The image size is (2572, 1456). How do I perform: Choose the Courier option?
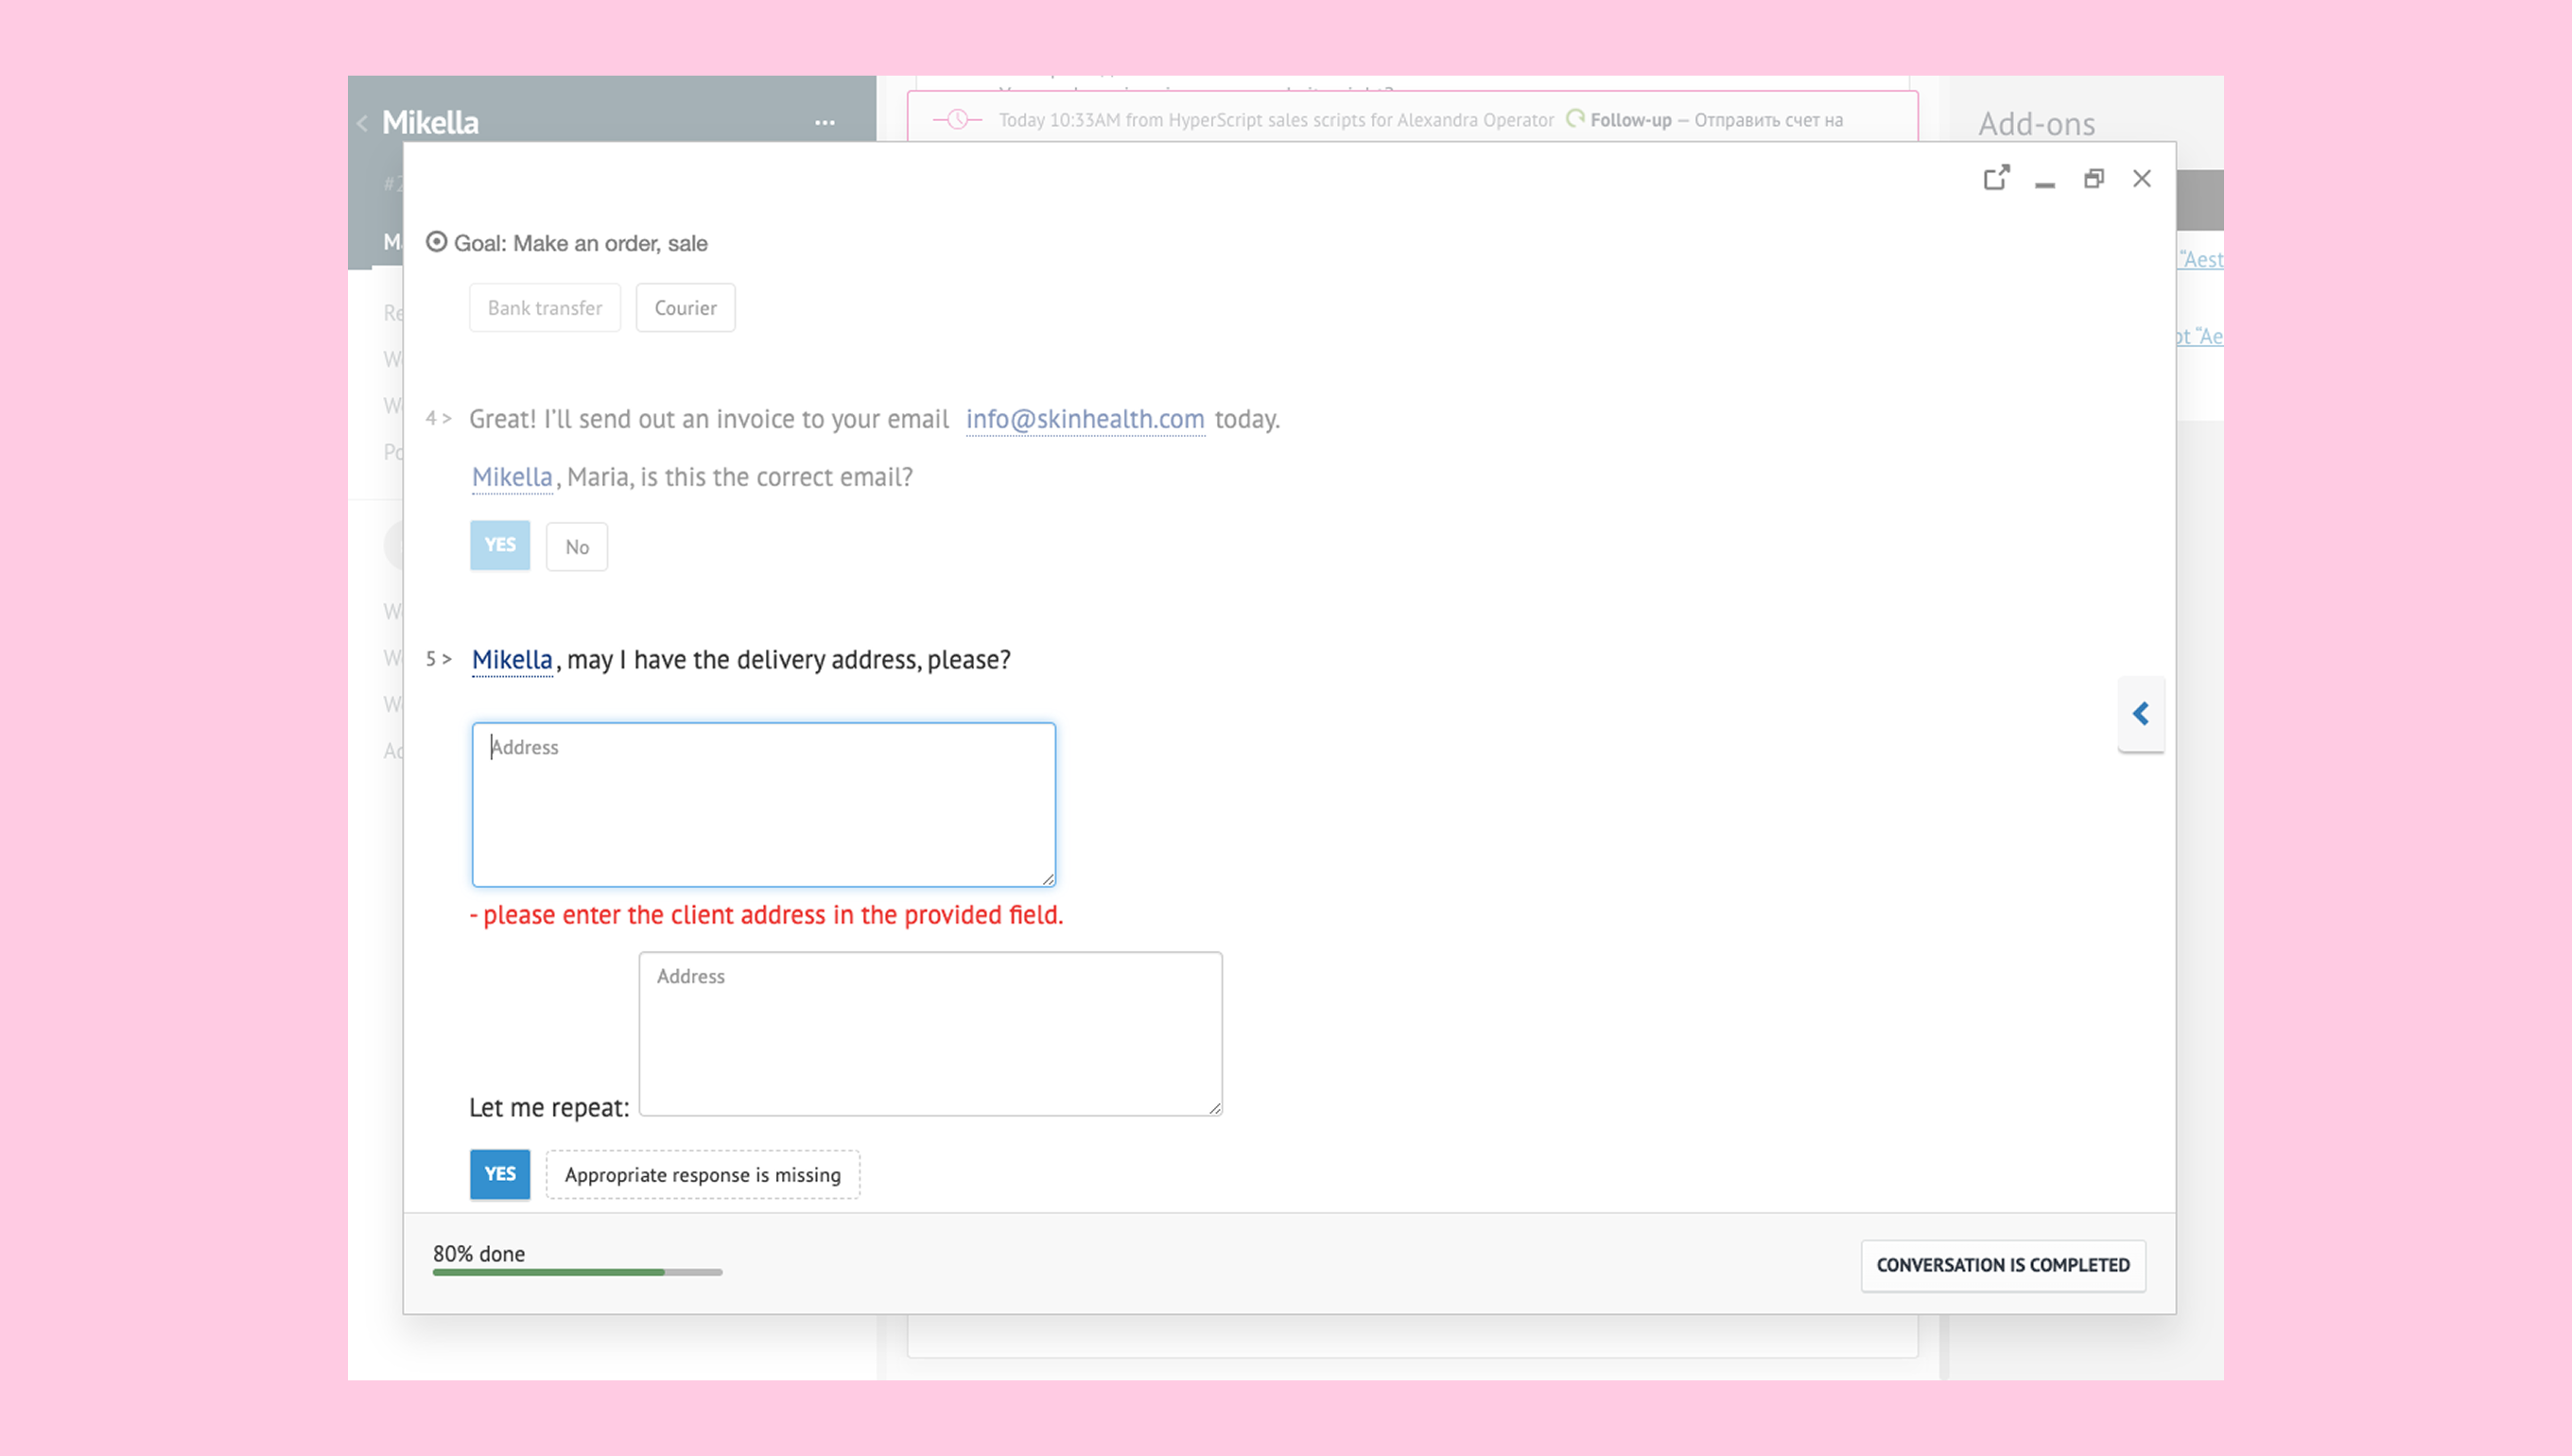pyautogui.click(x=685, y=308)
